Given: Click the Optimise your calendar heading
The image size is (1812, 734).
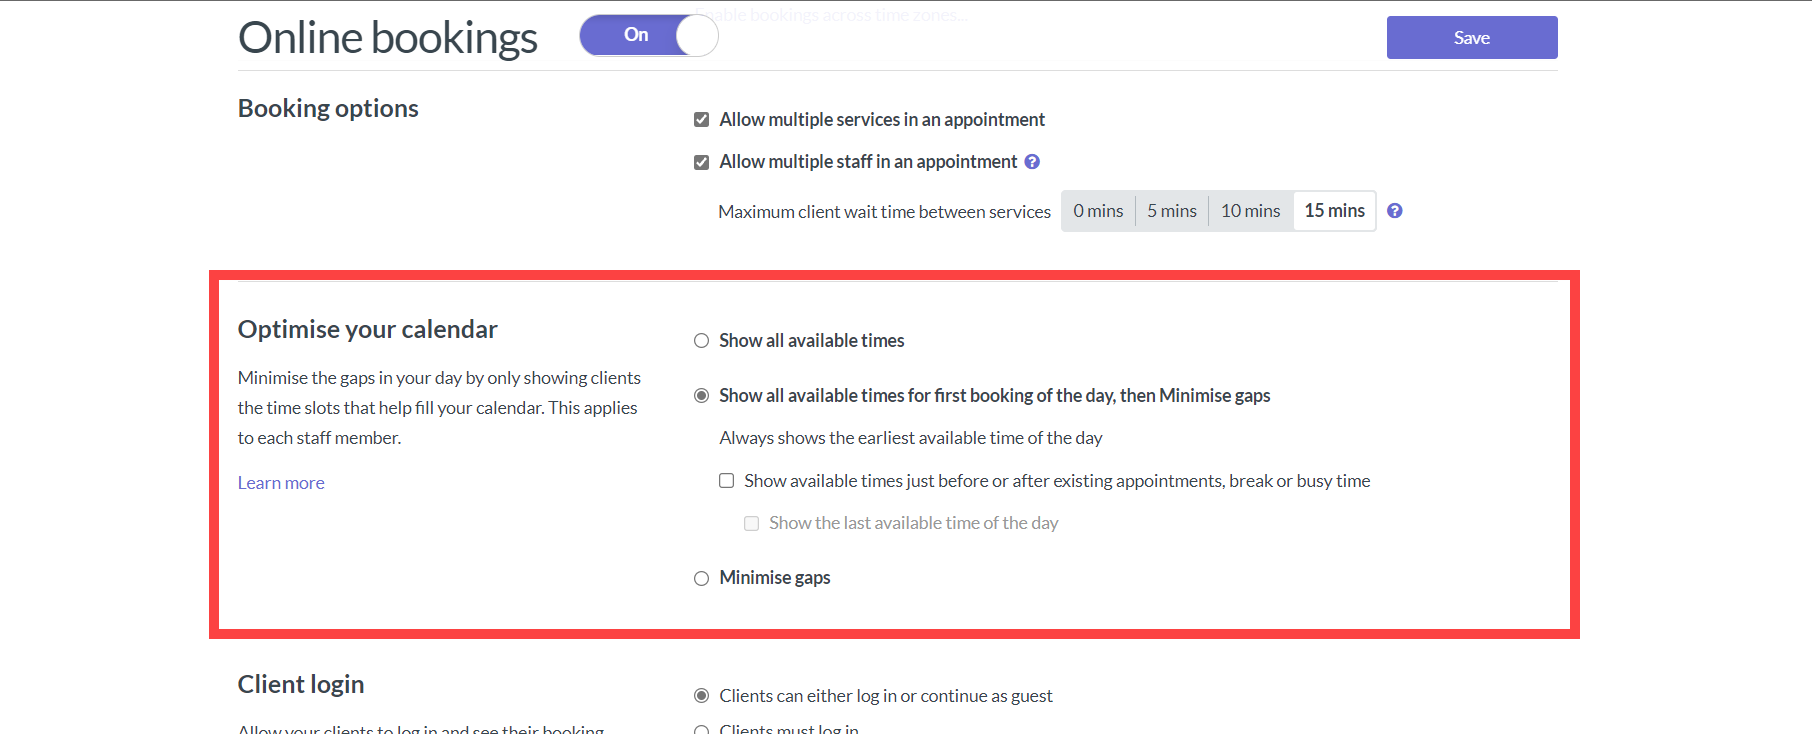Looking at the screenshot, I should (x=368, y=330).
